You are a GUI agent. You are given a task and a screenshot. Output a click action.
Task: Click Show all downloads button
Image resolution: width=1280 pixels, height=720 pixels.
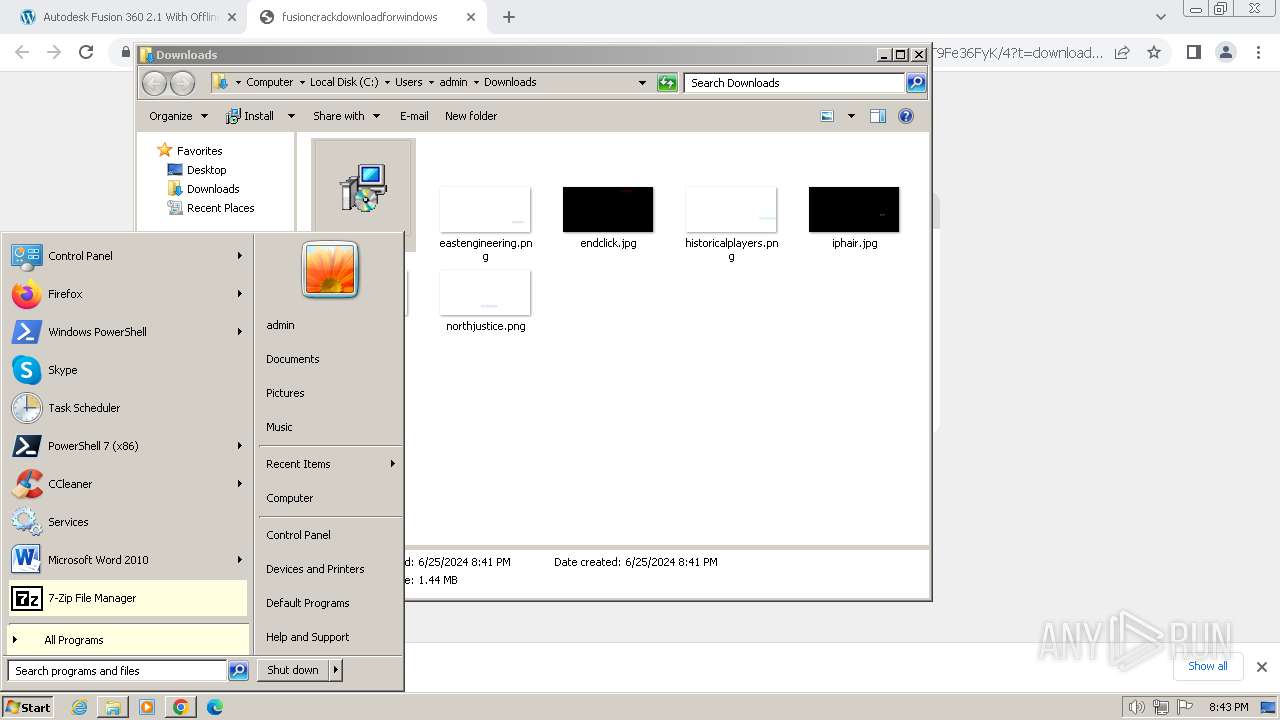1208,666
